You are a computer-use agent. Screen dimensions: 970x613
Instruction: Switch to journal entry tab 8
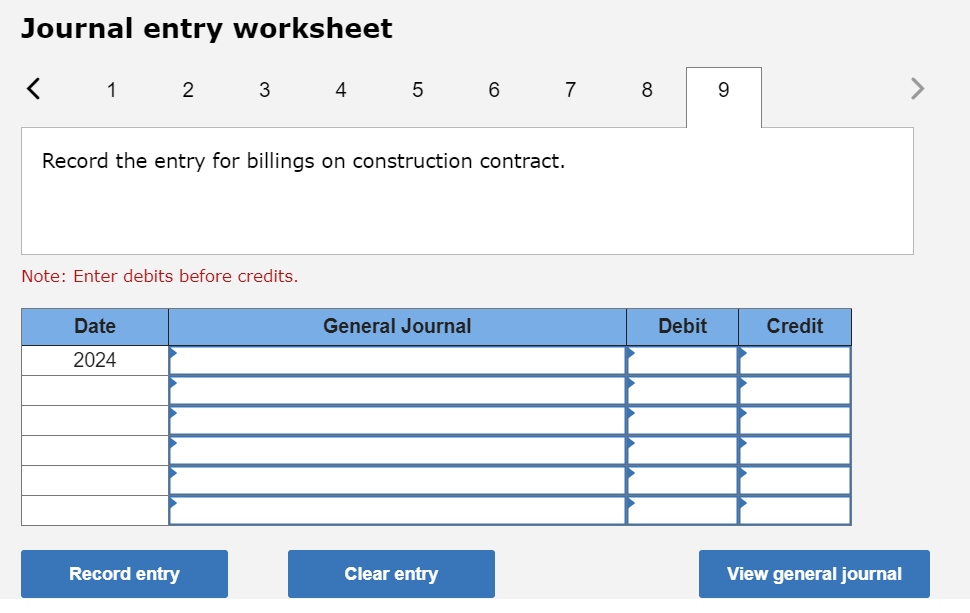coord(647,90)
